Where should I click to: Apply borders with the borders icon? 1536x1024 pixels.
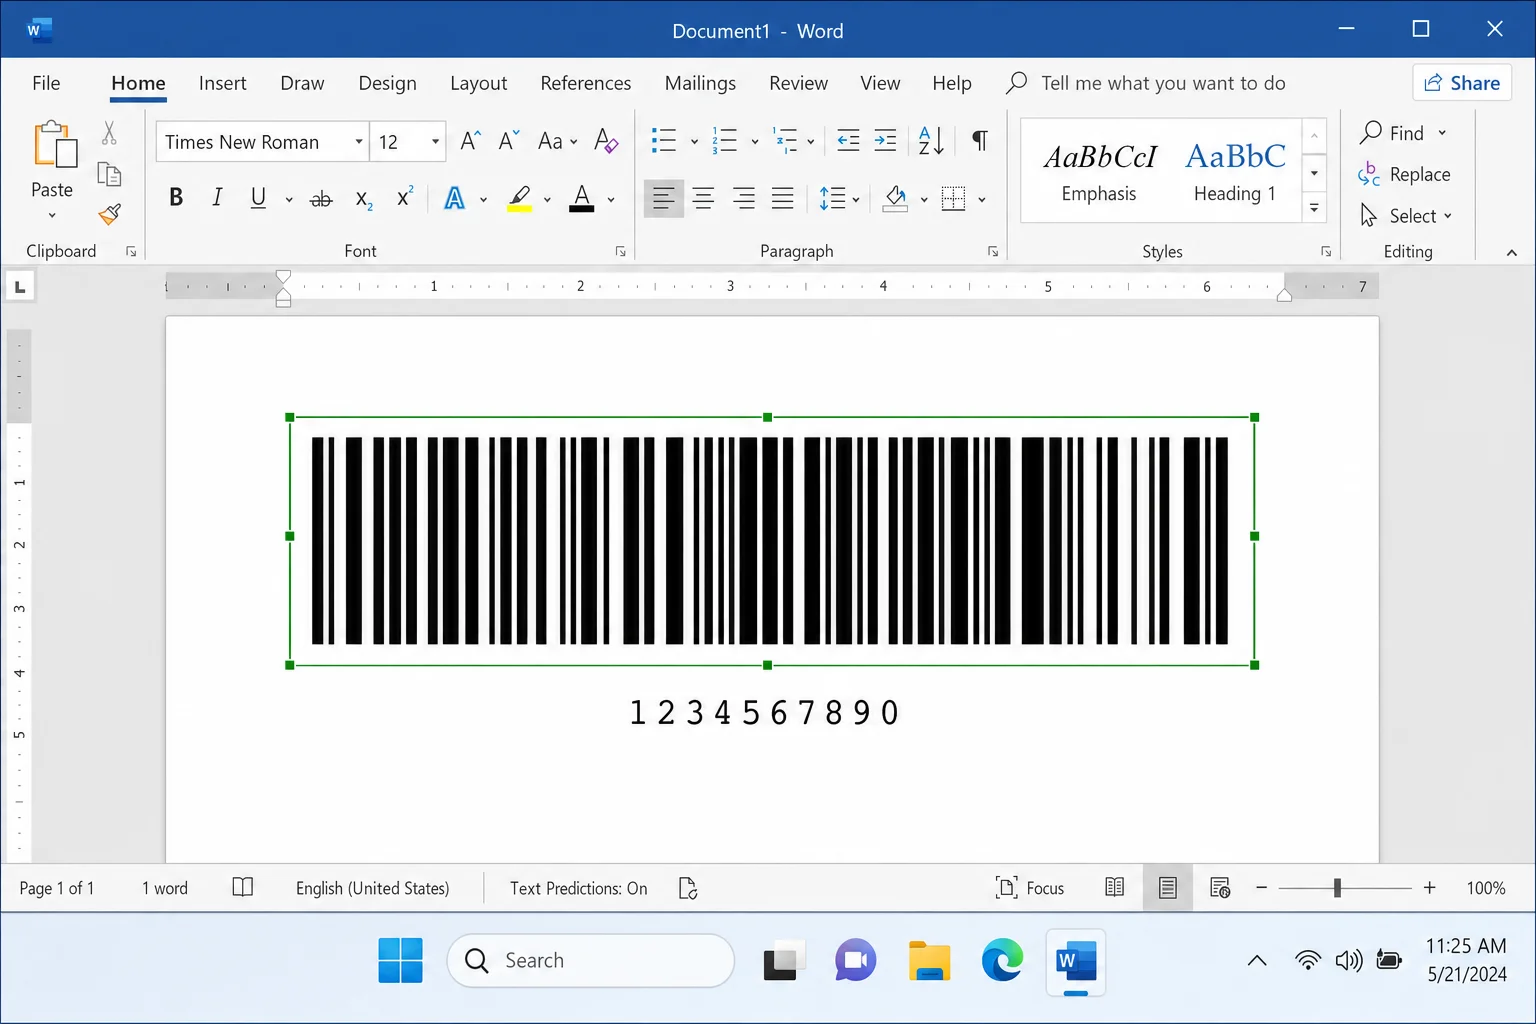pos(954,198)
